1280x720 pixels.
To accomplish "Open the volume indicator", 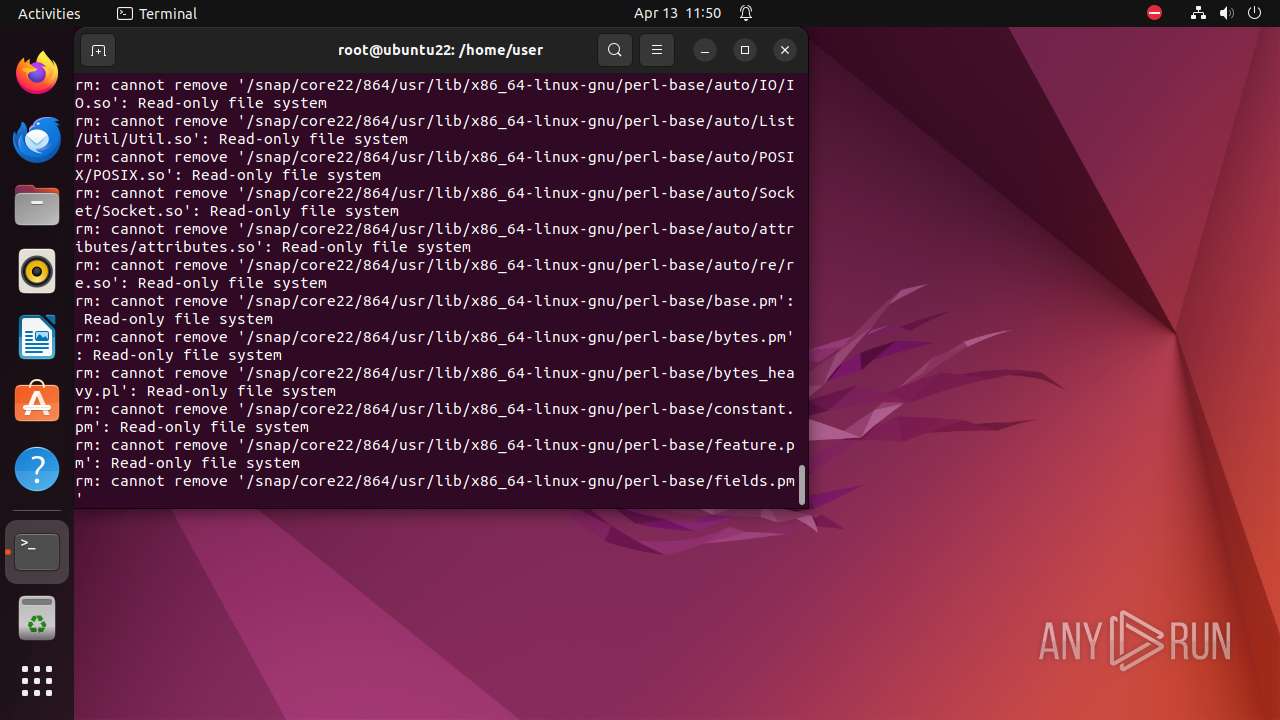I will point(1226,13).
